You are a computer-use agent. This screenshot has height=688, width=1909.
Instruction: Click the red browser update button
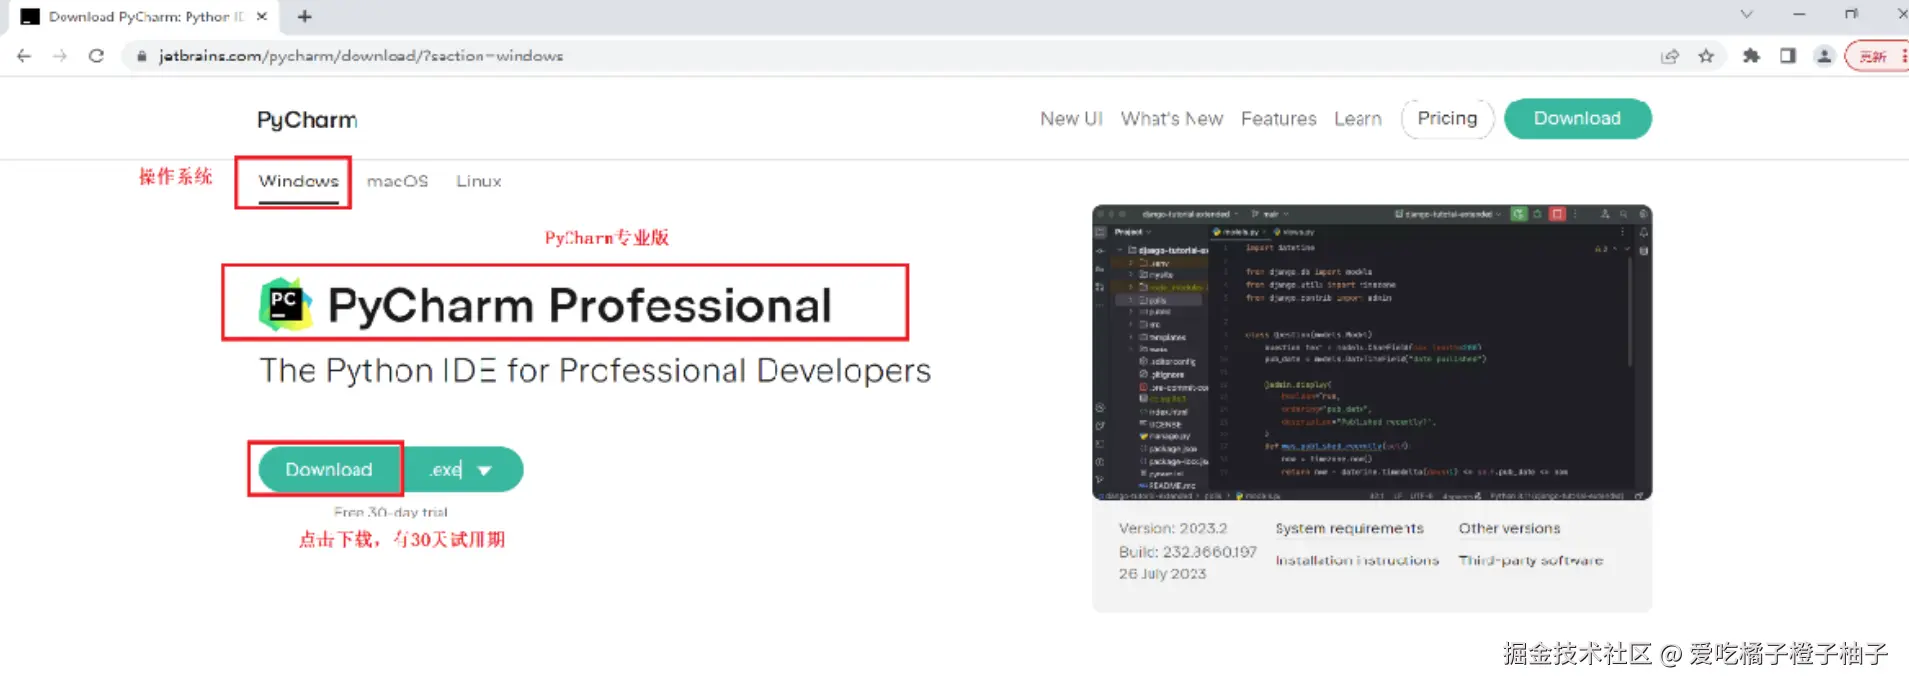click(1876, 56)
